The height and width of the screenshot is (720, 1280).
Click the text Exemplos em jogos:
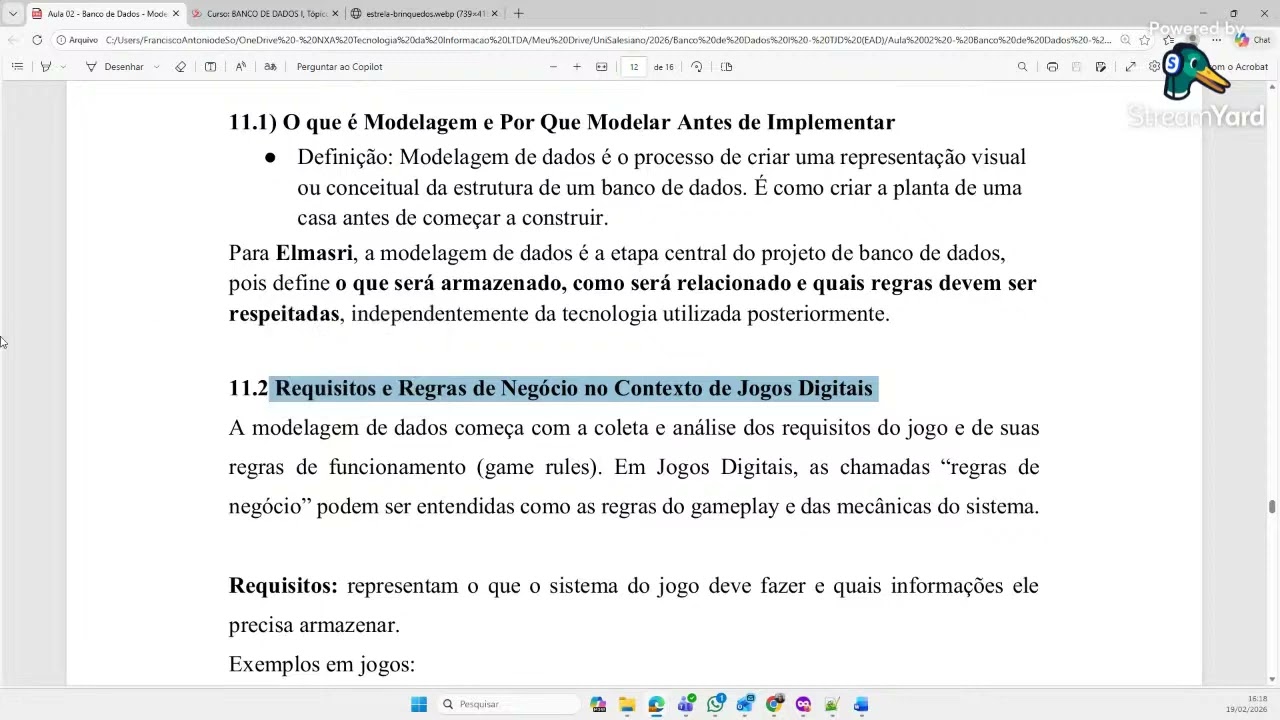coord(322,665)
